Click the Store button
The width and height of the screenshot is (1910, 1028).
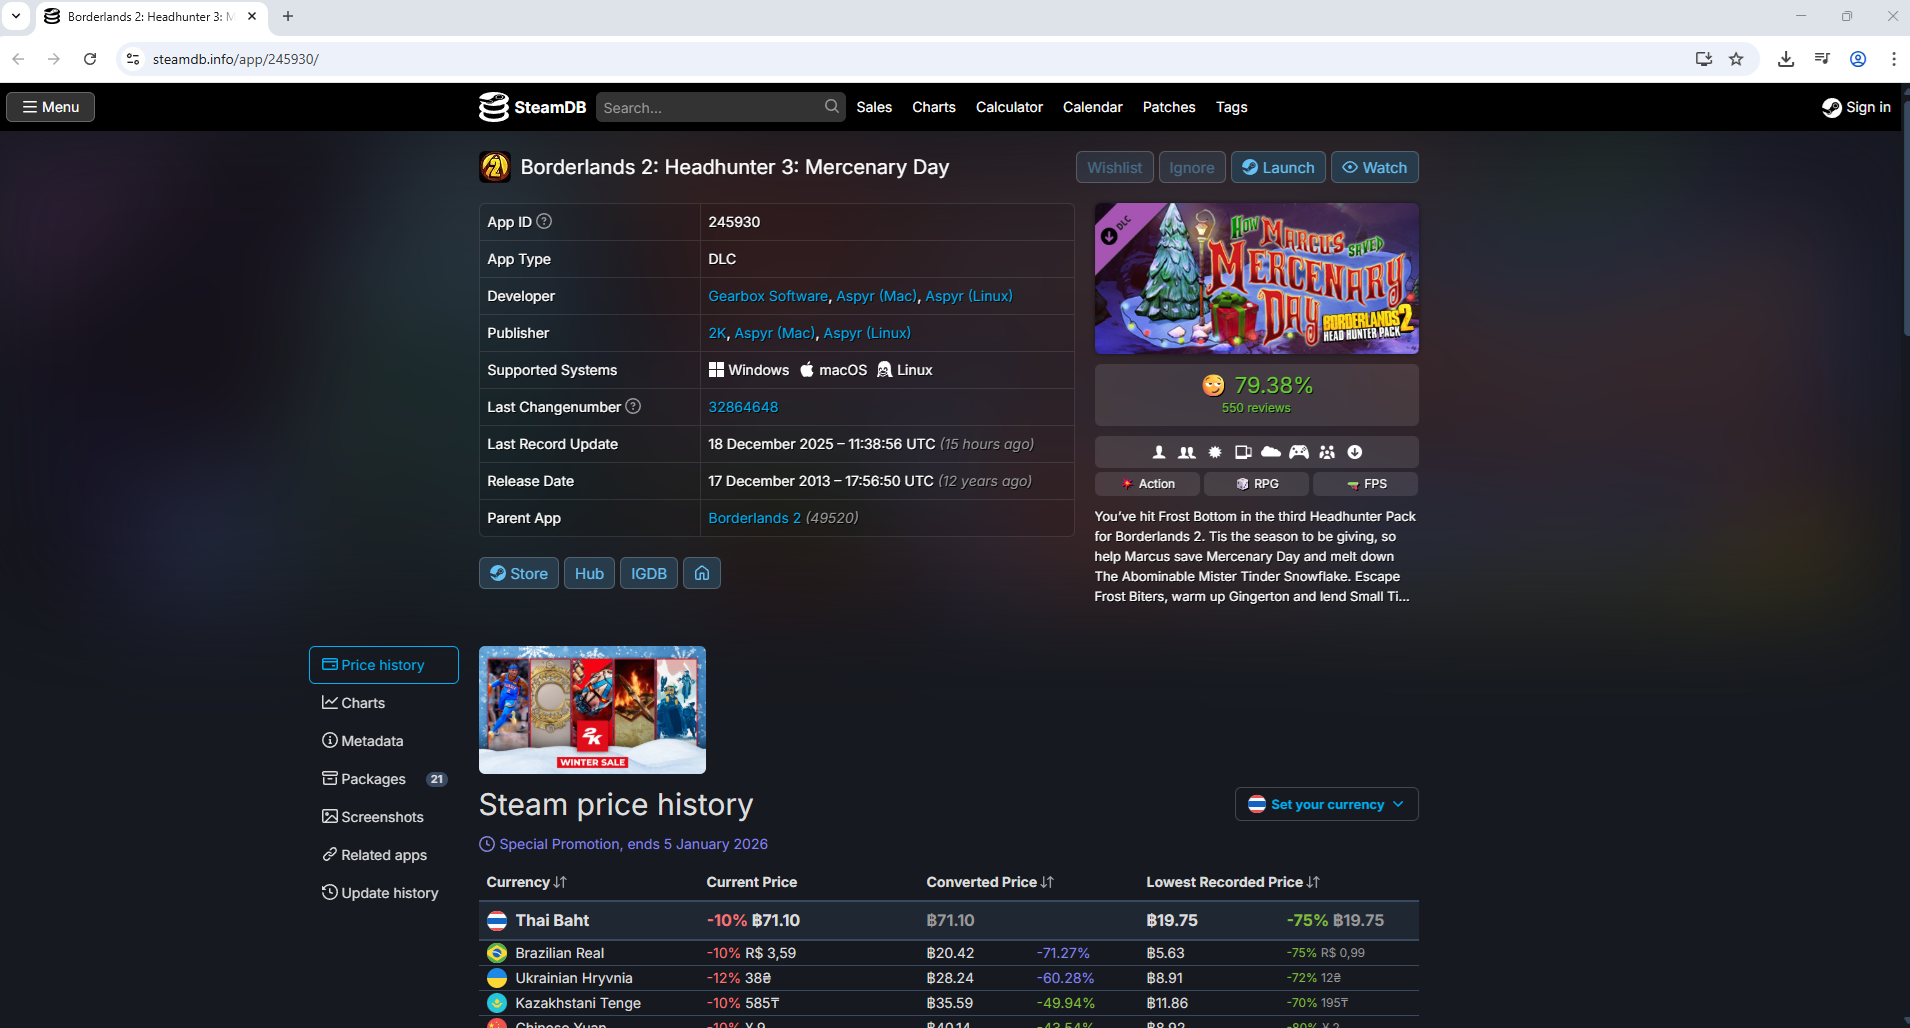518,573
